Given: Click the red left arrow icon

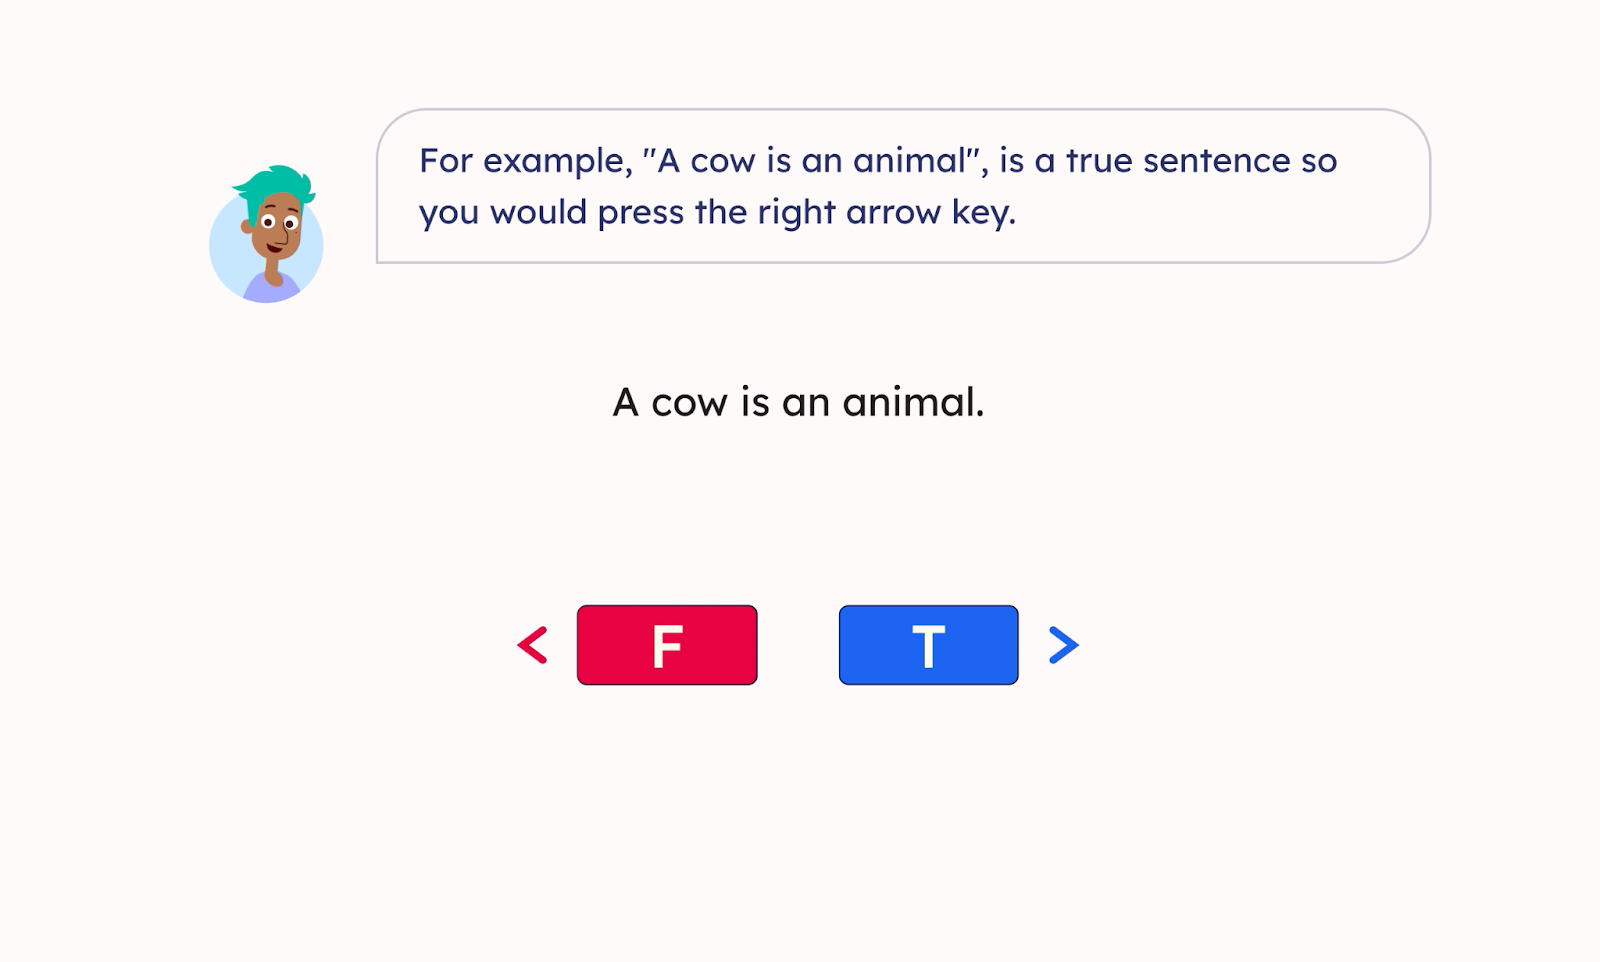Looking at the screenshot, I should point(533,645).
